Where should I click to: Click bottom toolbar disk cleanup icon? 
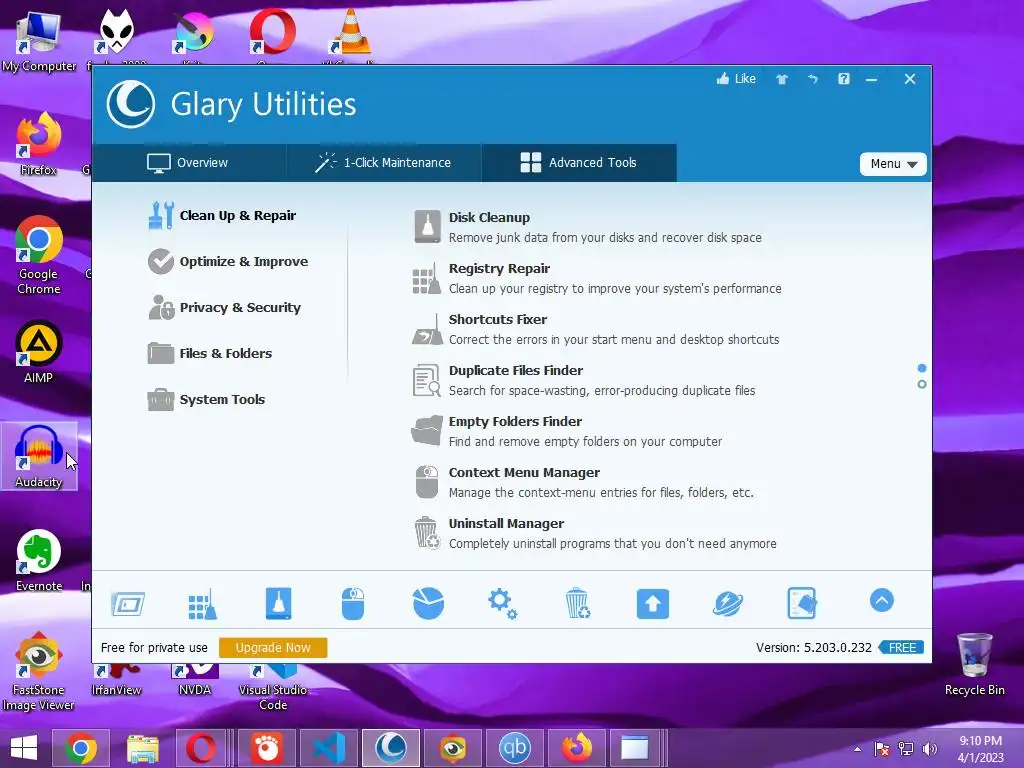[x=278, y=603]
